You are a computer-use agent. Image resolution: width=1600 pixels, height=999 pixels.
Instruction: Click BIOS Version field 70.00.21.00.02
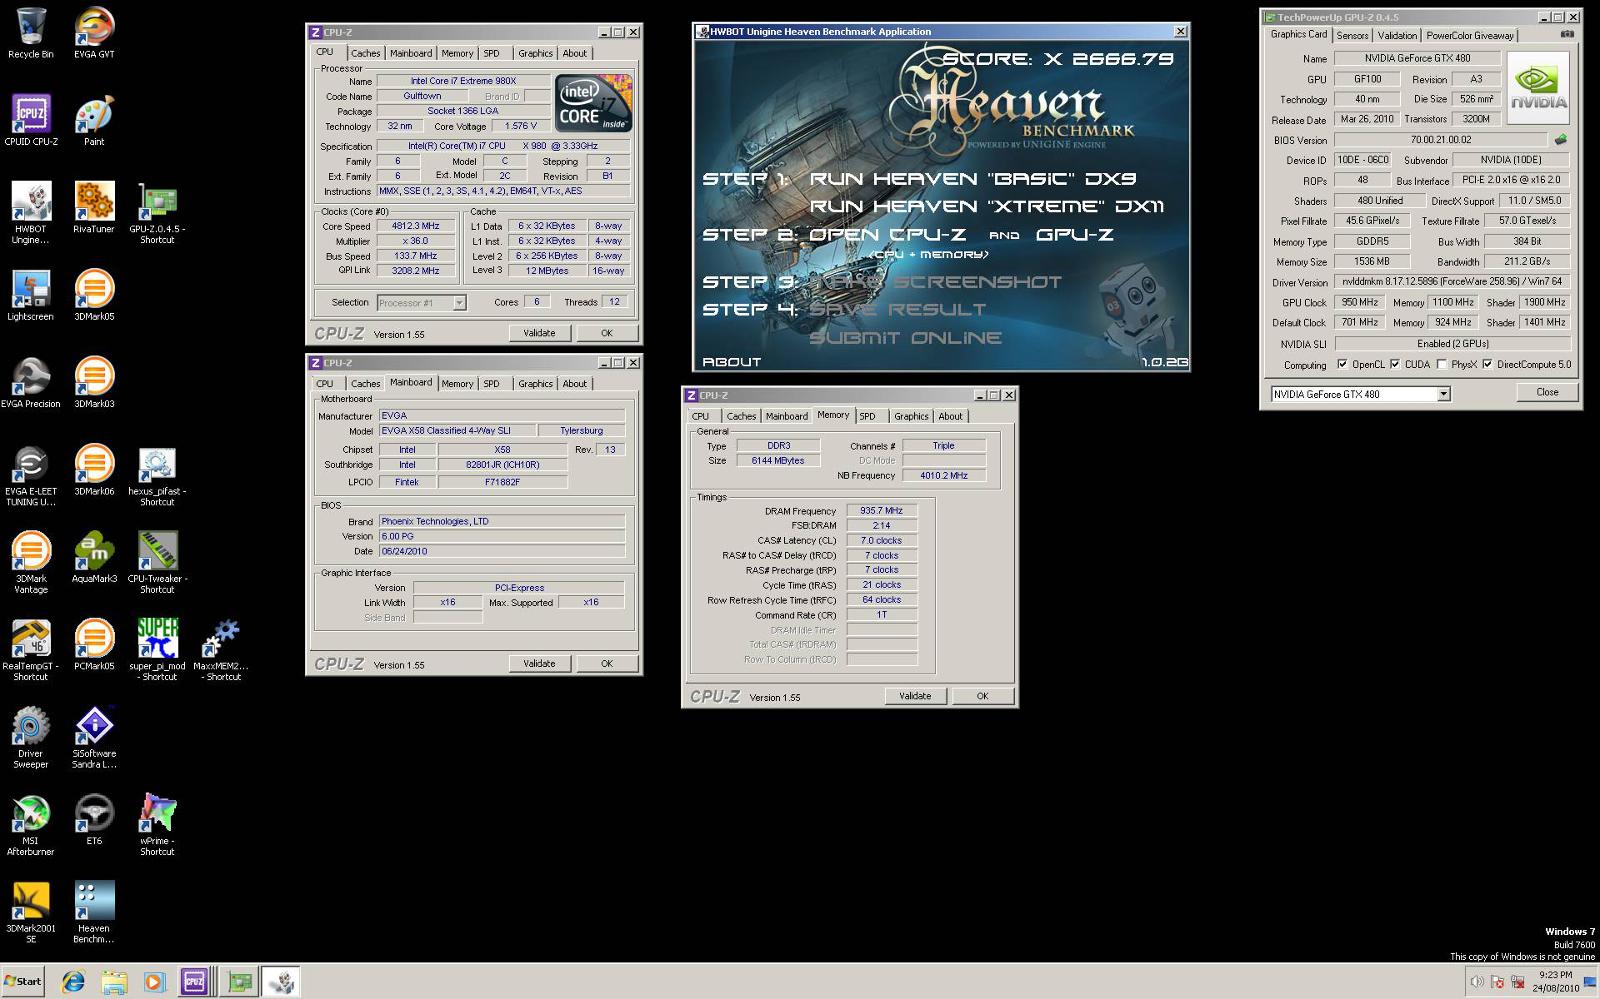tap(1441, 140)
